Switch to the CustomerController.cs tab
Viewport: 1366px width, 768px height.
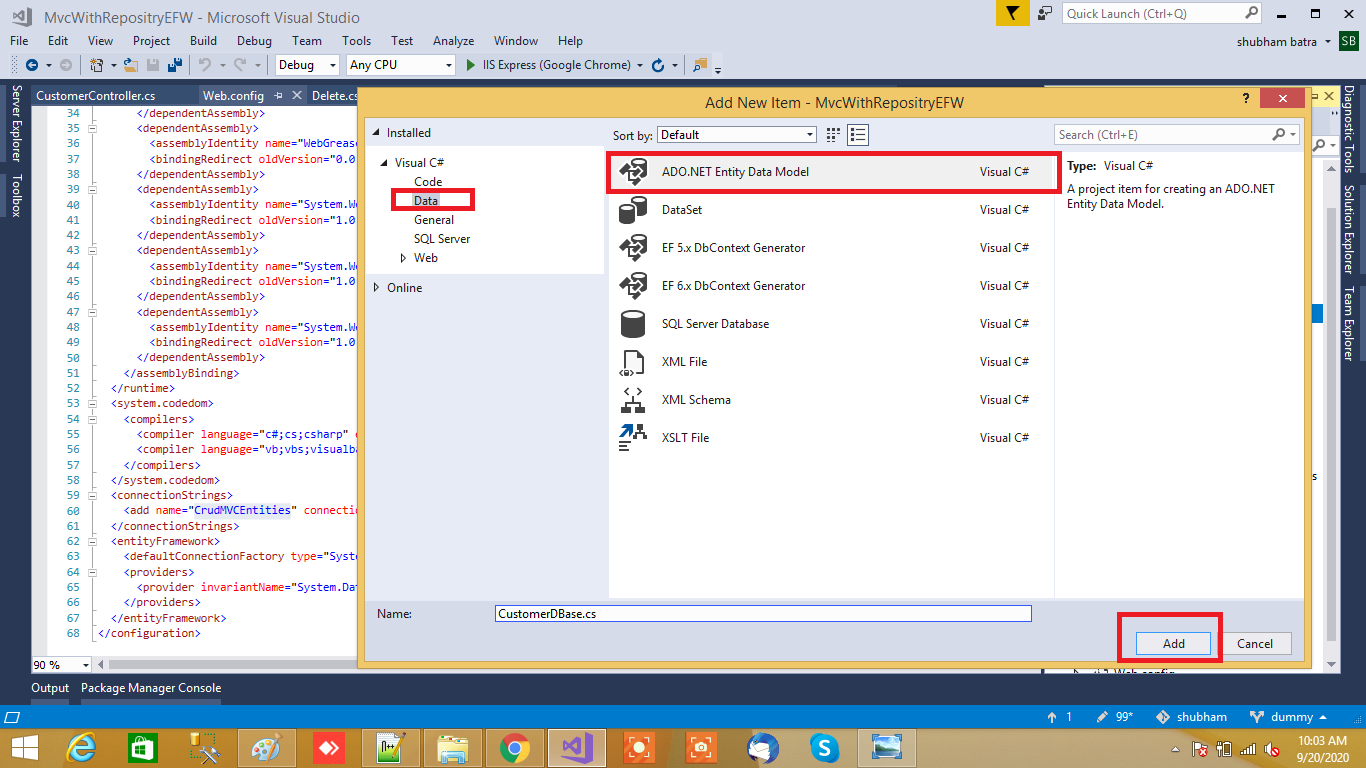point(95,96)
